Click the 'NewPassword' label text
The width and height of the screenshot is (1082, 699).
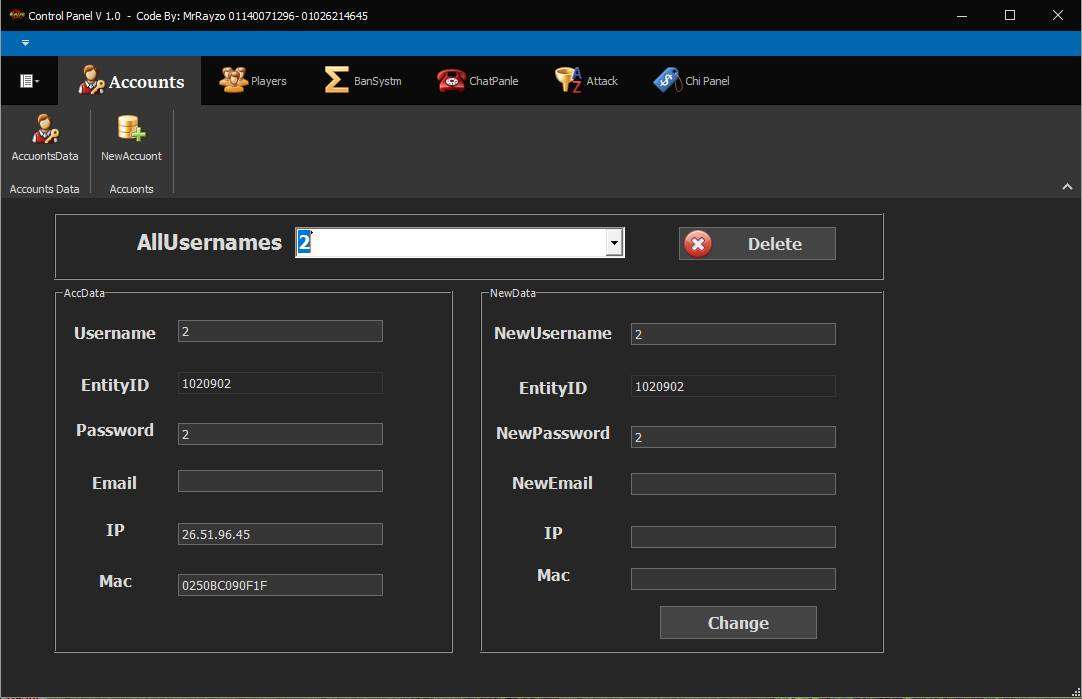553,433
